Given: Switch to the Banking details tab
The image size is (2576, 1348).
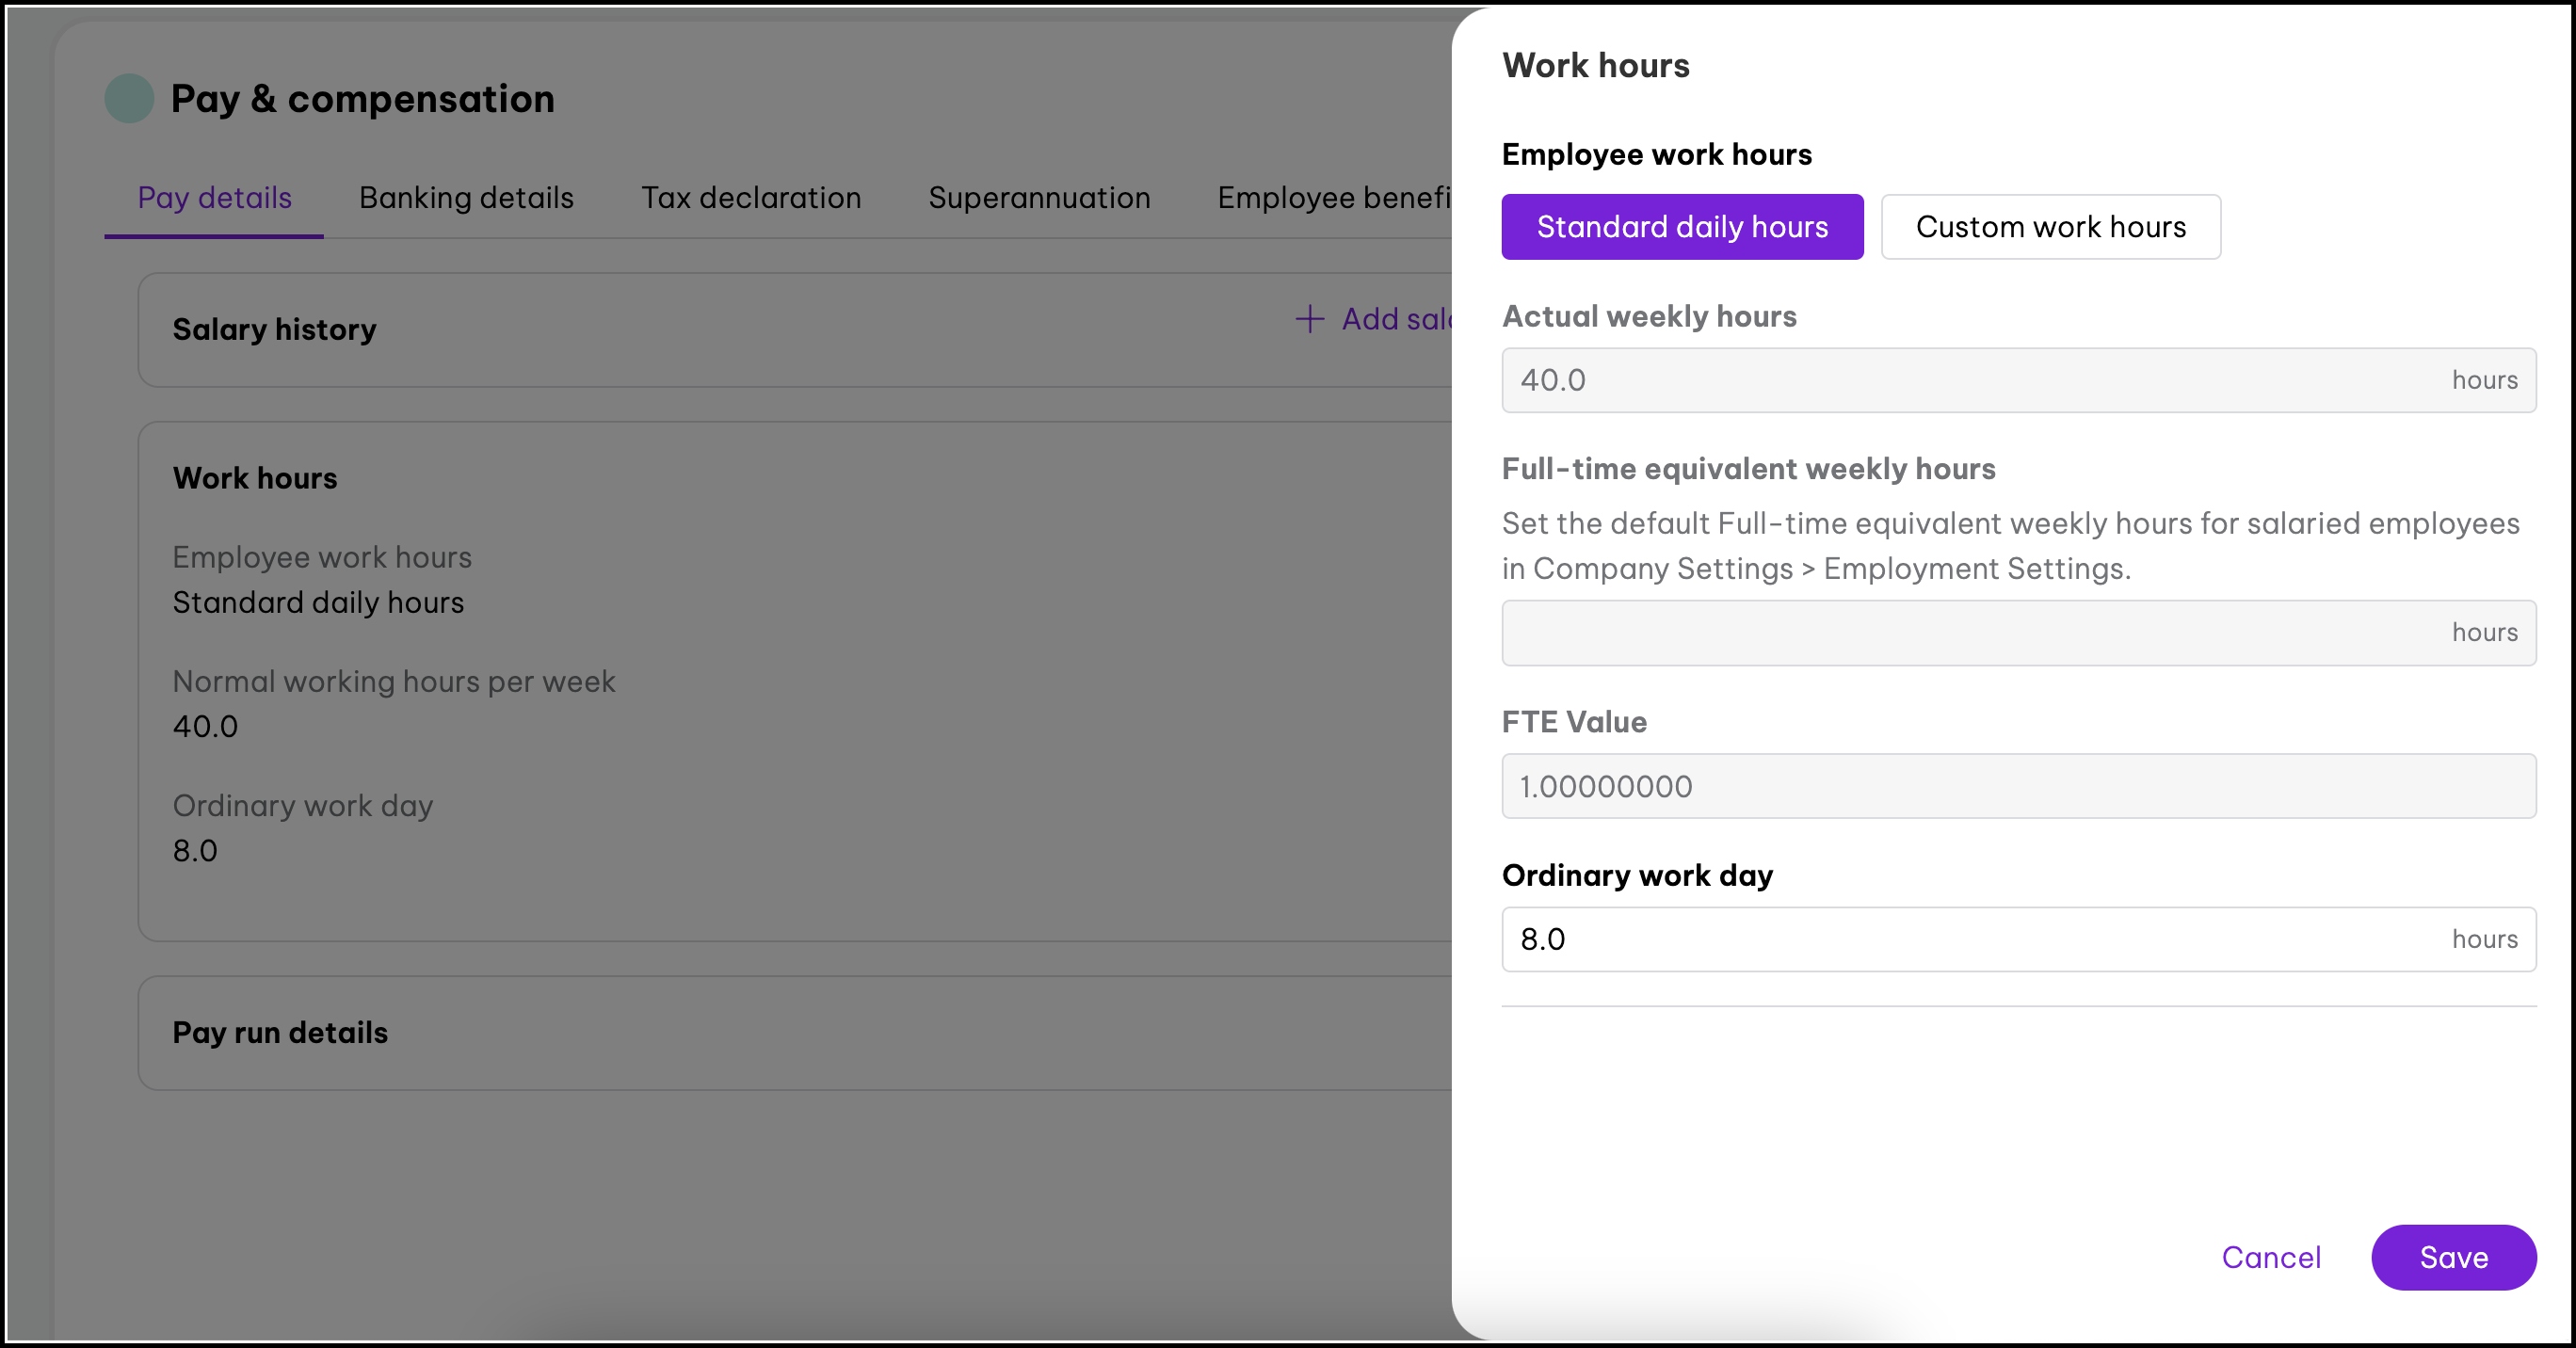Looking at the screenshot, I should click(x=465, y=198).
